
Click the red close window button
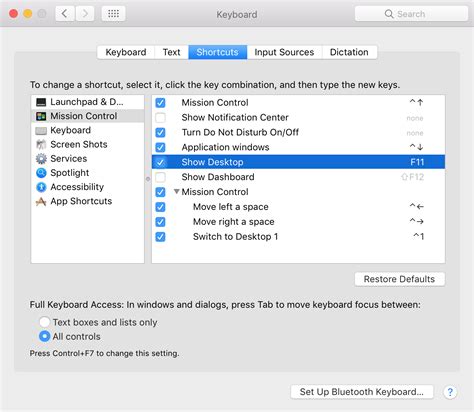point(13,14)
